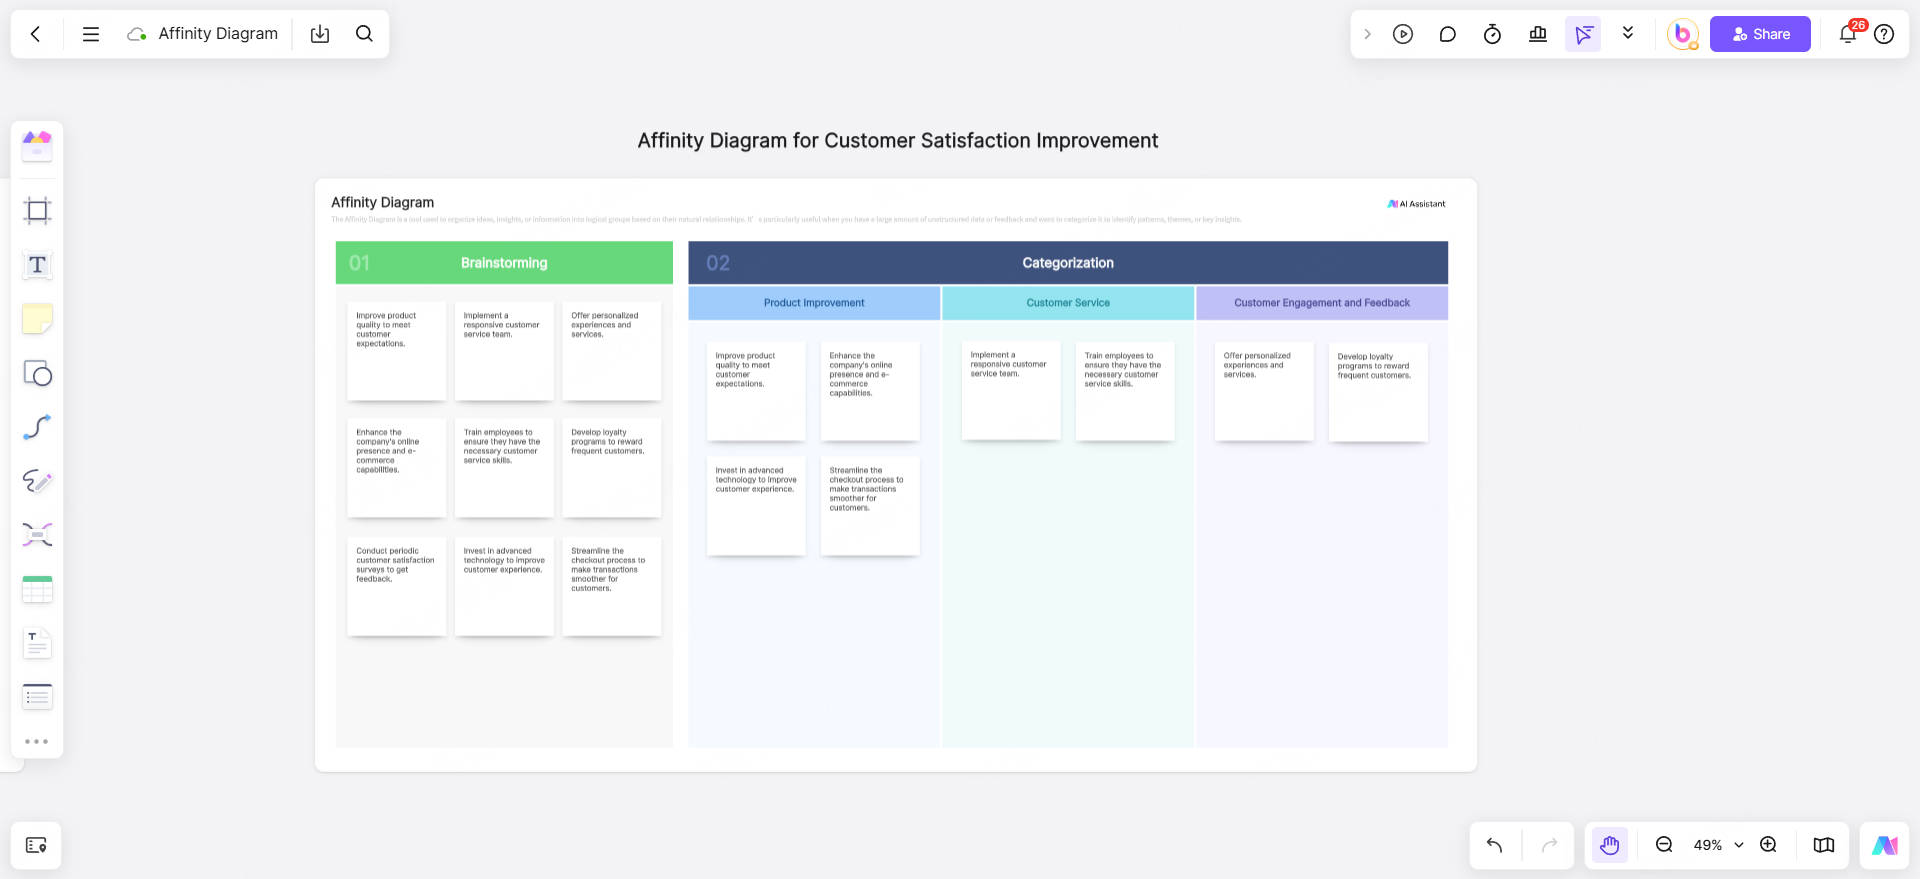The height and width of the screenshot is (879, 1920).
Task: Go back with the left arrow
Action: (36, 34)
